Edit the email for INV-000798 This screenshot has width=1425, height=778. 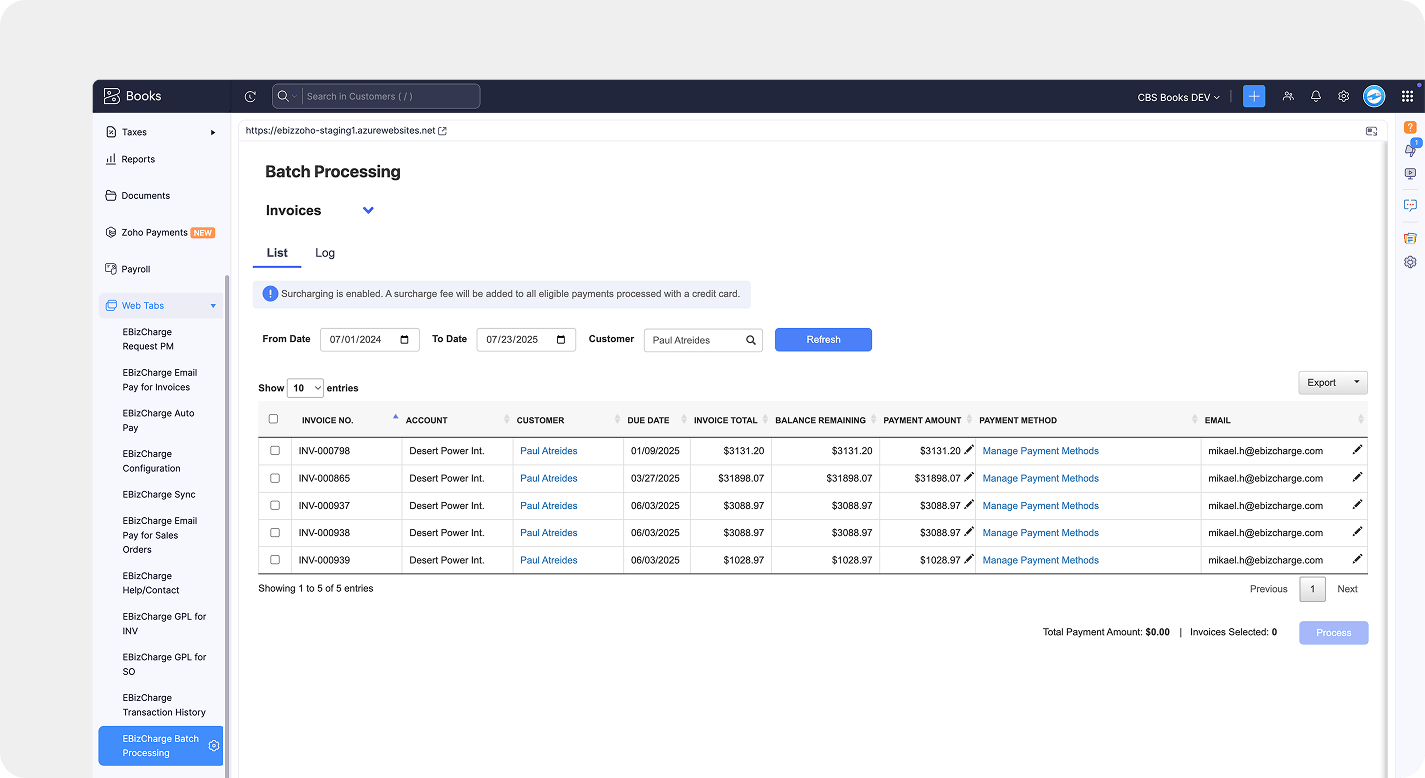coord(1357,450)
